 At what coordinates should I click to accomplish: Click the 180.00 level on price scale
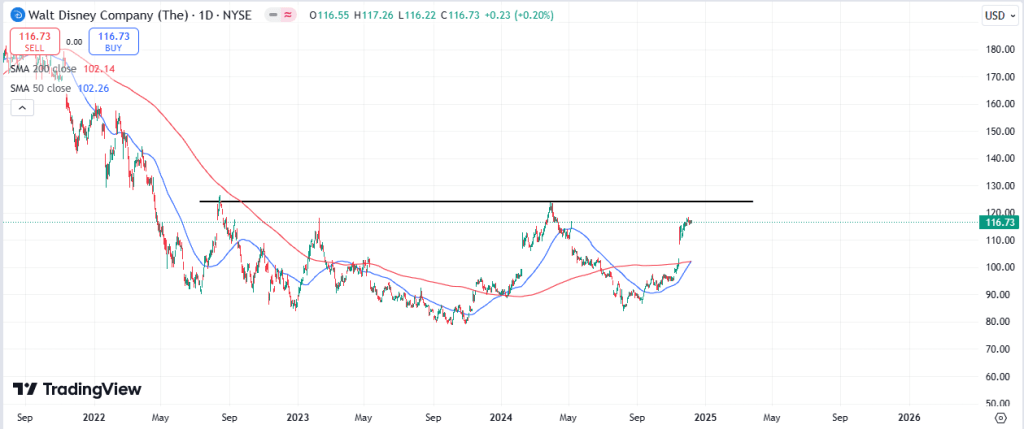996,49
